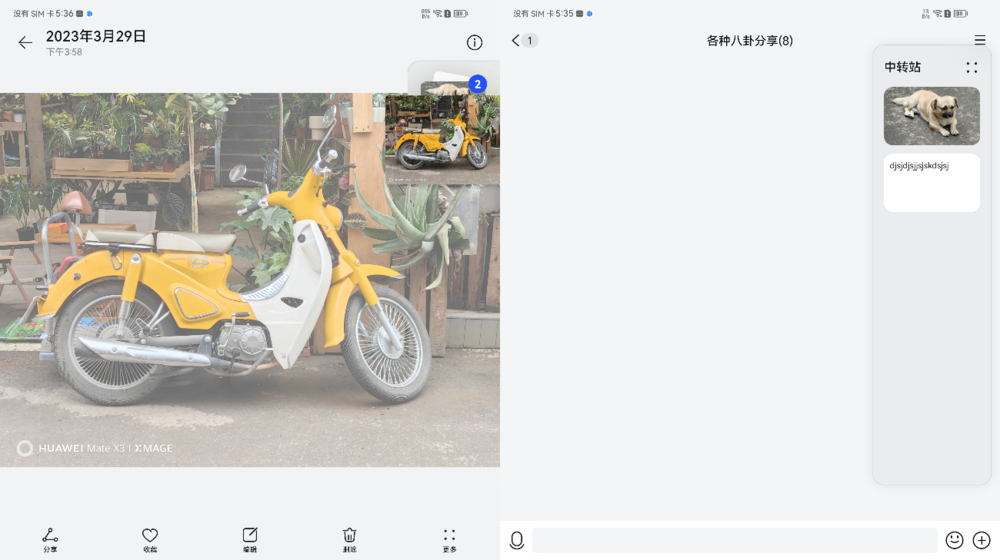Tap the voice input microphone icon
Screen dimensions: 1000x560
pos(516,540)
